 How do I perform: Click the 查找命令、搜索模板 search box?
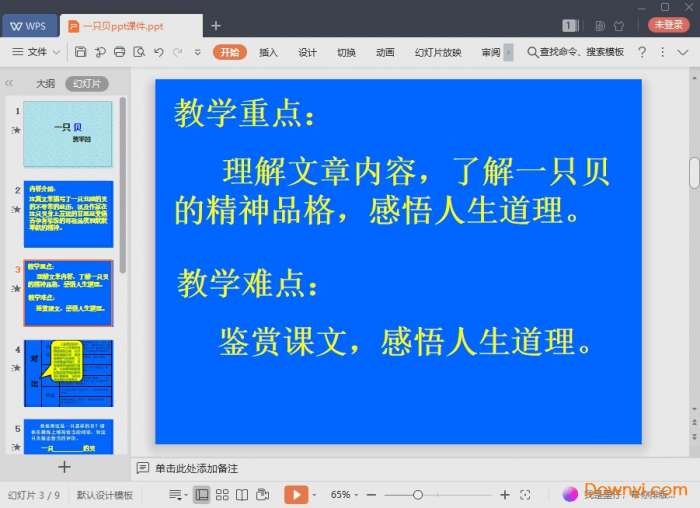coord(575,52)
